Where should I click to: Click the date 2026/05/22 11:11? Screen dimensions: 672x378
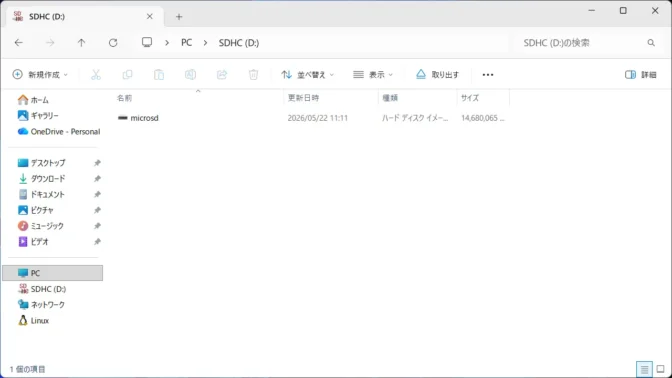click(318, 118)
